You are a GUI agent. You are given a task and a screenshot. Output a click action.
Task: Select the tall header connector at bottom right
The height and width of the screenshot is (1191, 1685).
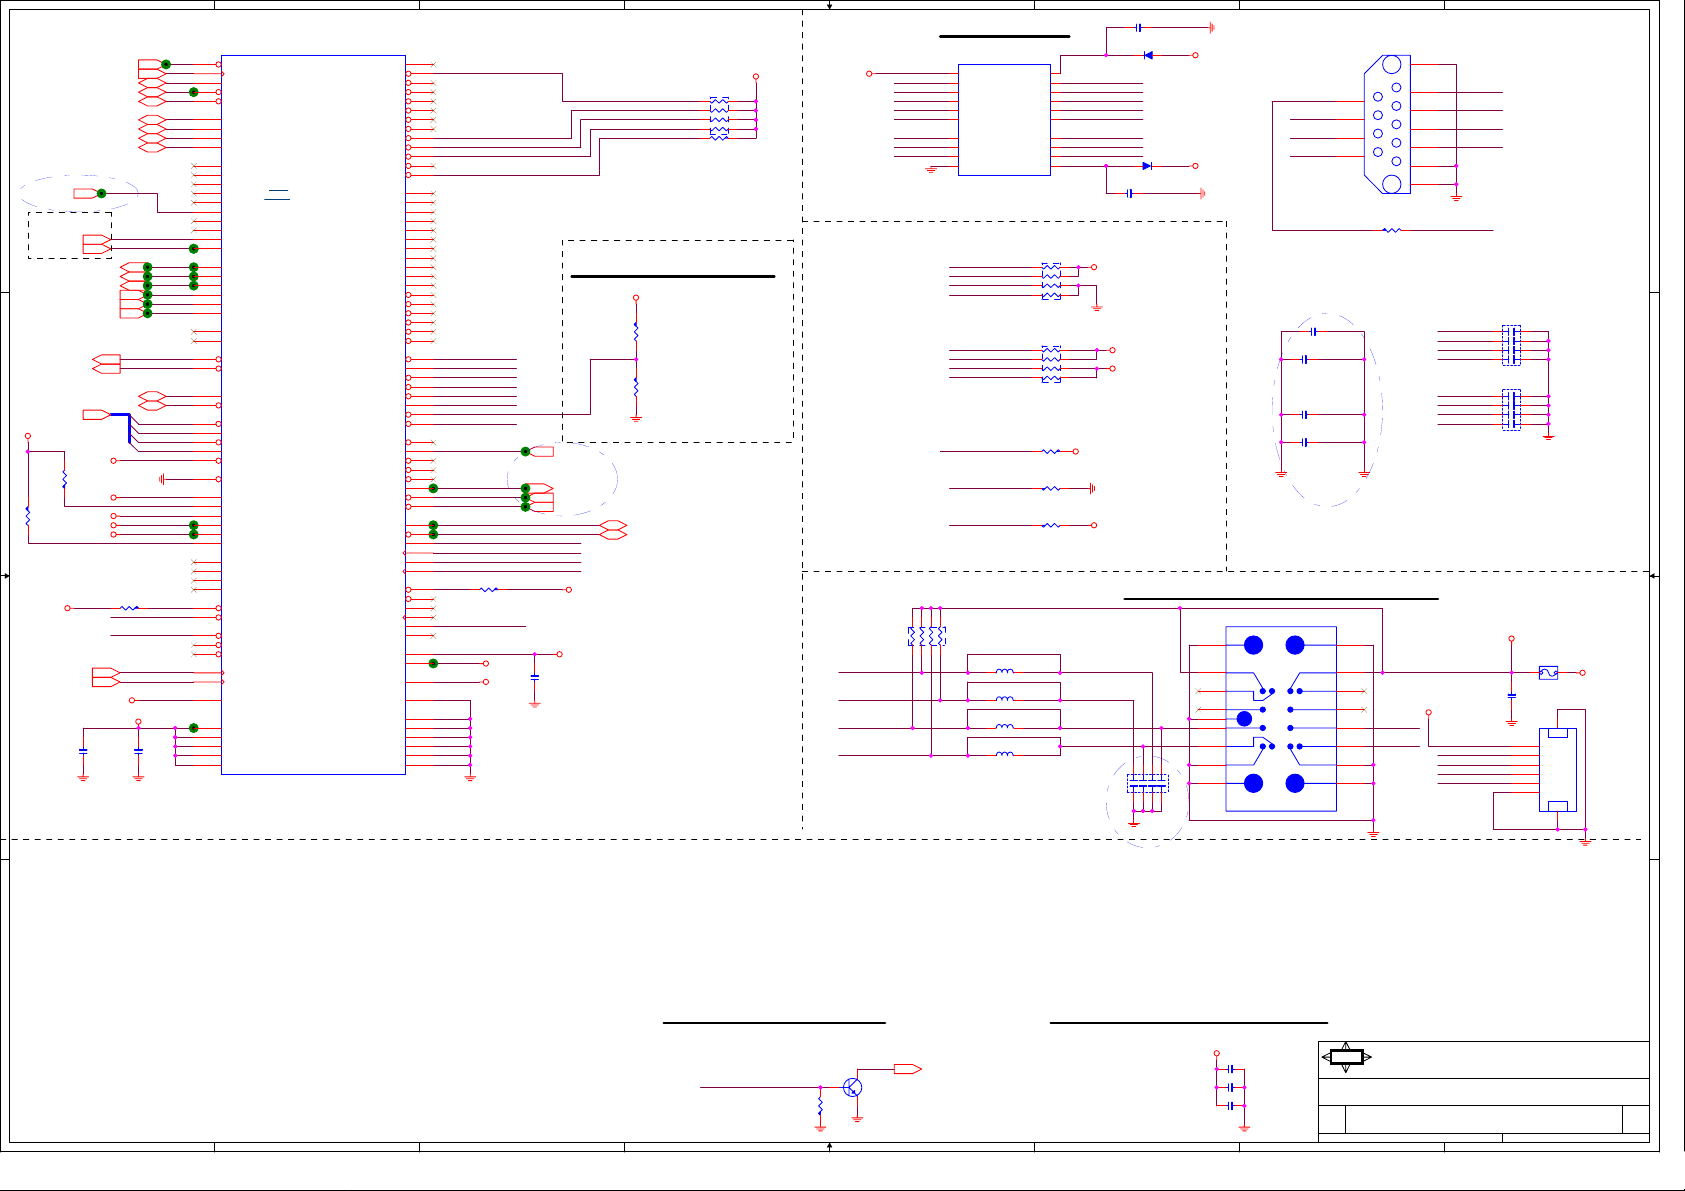point(1557,769)
